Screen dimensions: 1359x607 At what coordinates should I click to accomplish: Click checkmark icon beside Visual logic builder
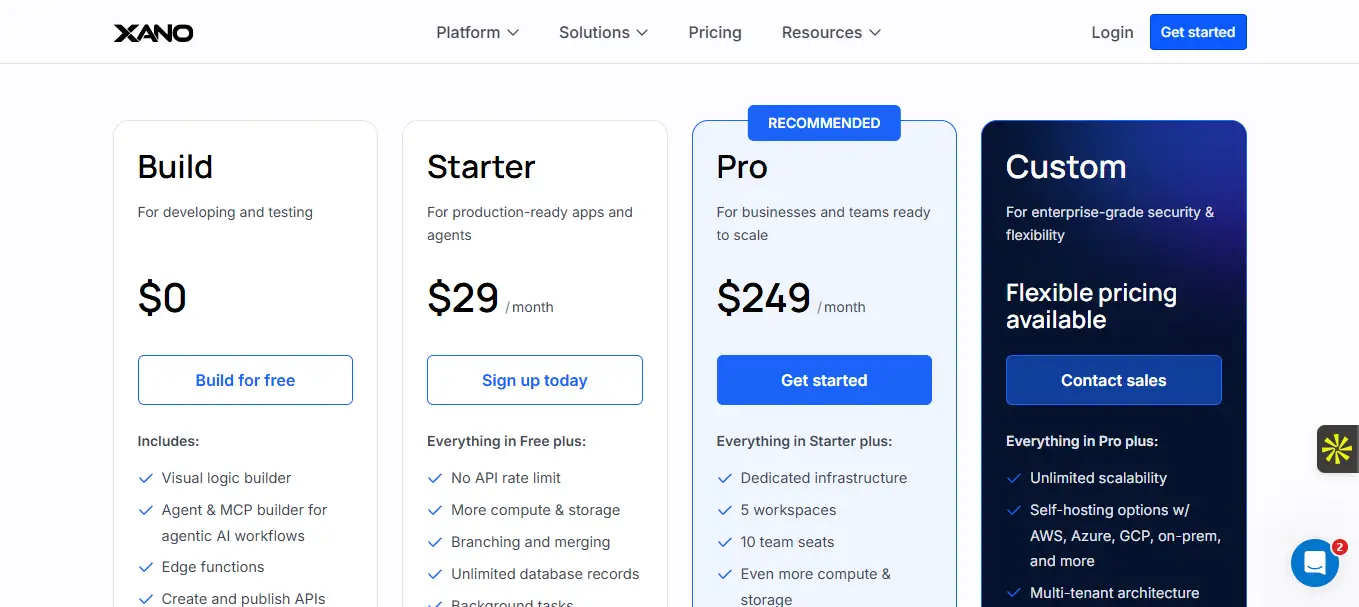146,478
